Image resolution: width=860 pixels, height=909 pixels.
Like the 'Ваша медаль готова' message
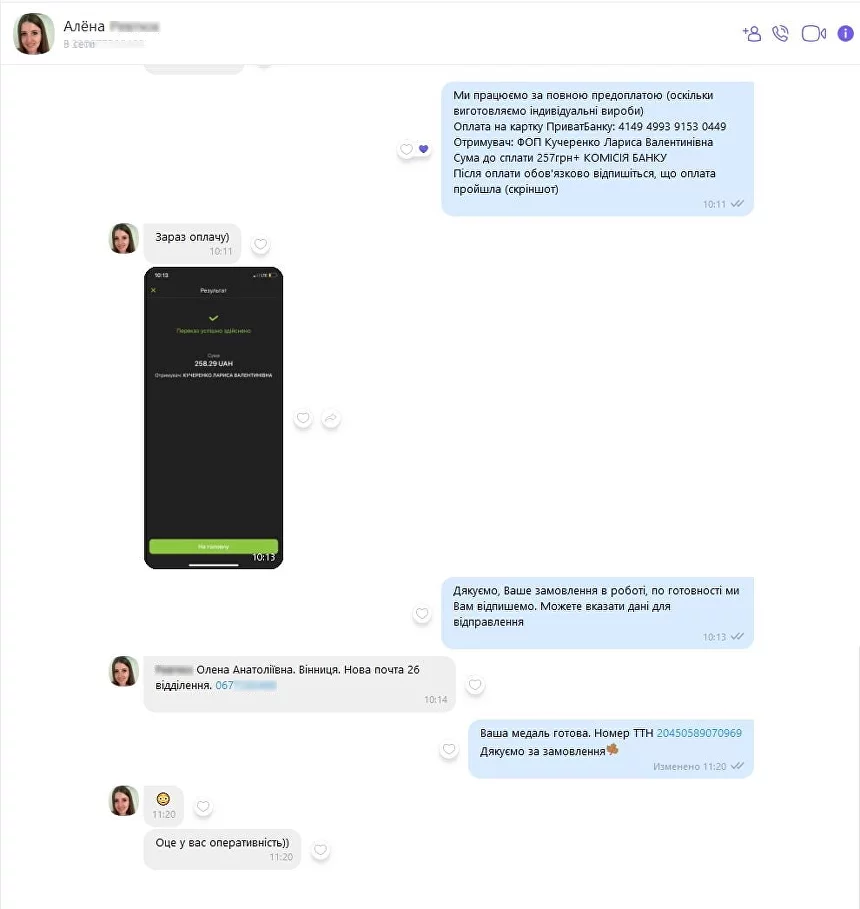pos(449,749)
